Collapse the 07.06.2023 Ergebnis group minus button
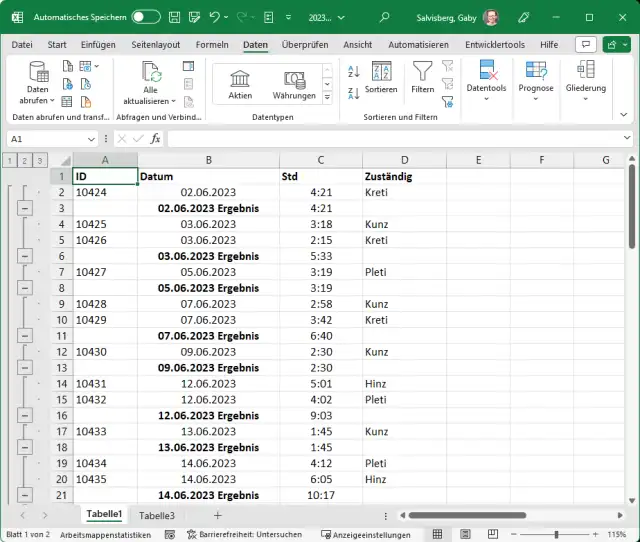The width and height of the screenshot is (640, 542). click(x=25, y=336)
